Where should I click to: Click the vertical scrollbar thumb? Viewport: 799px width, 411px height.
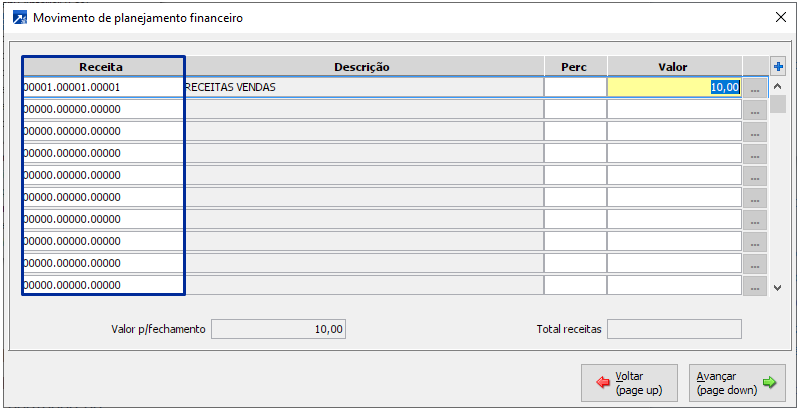coord(778,104)
